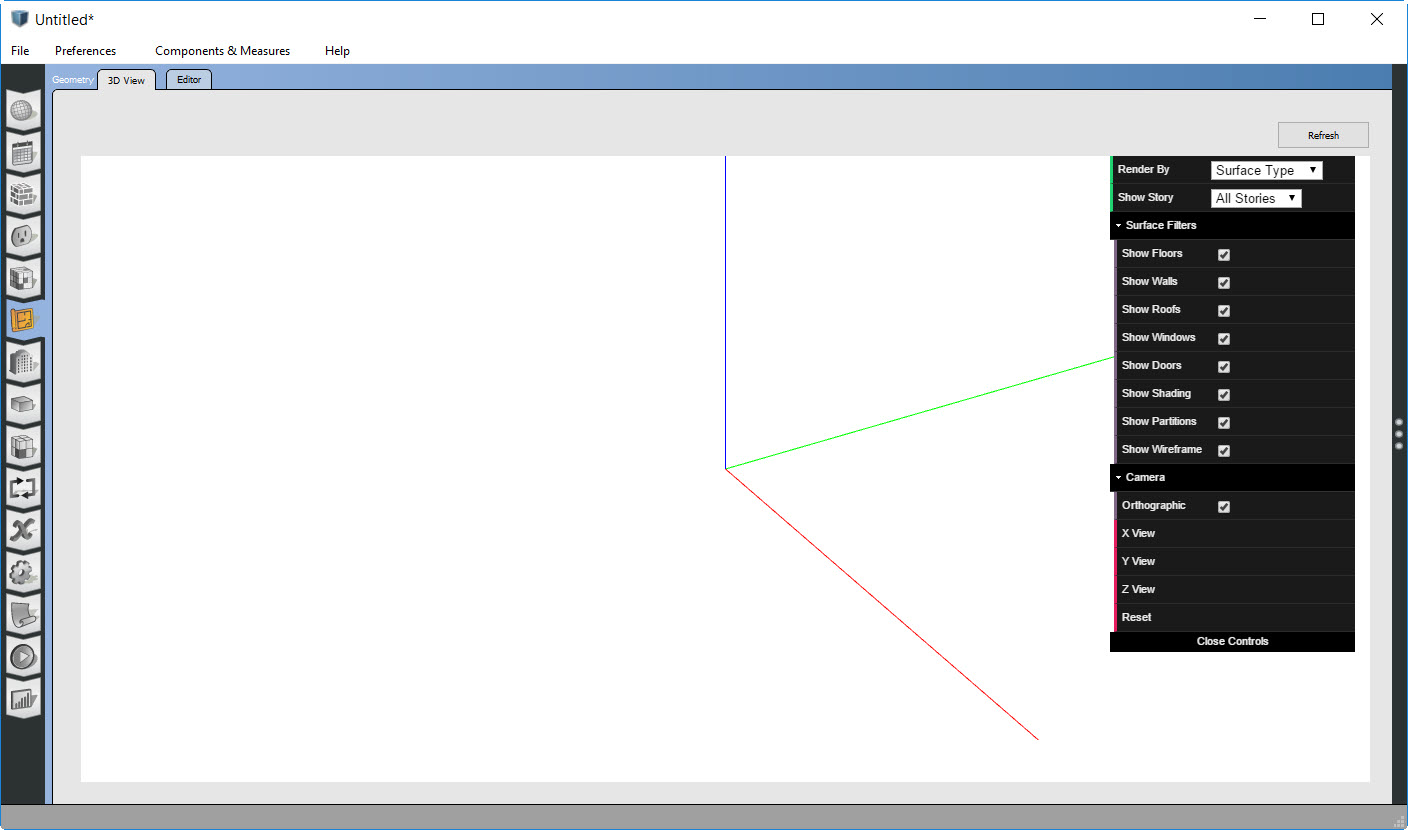Start simulation using the play button icon
This screenshot has height=830, width=1408.
23,657
